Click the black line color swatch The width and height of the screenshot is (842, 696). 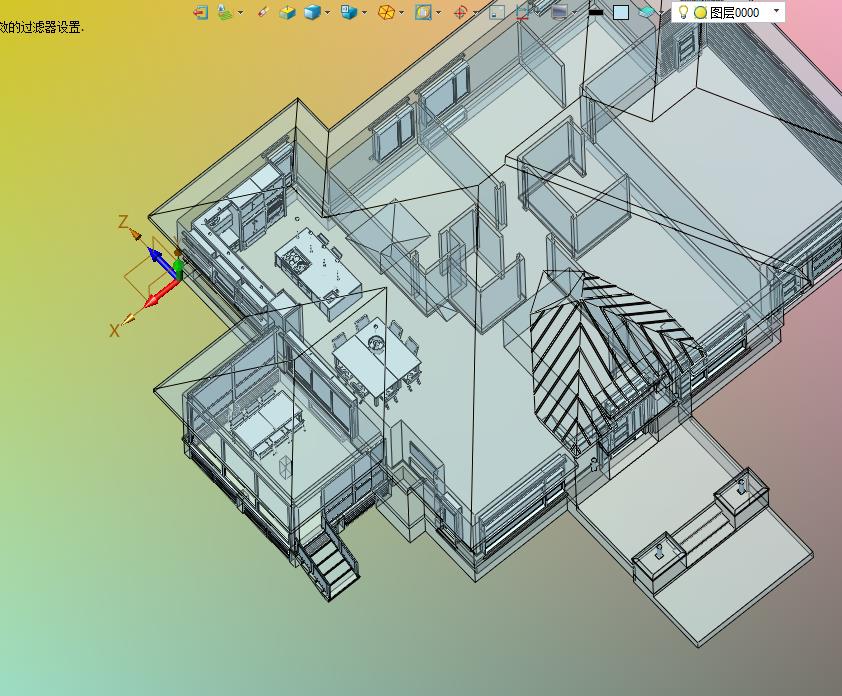pos(596,12)
